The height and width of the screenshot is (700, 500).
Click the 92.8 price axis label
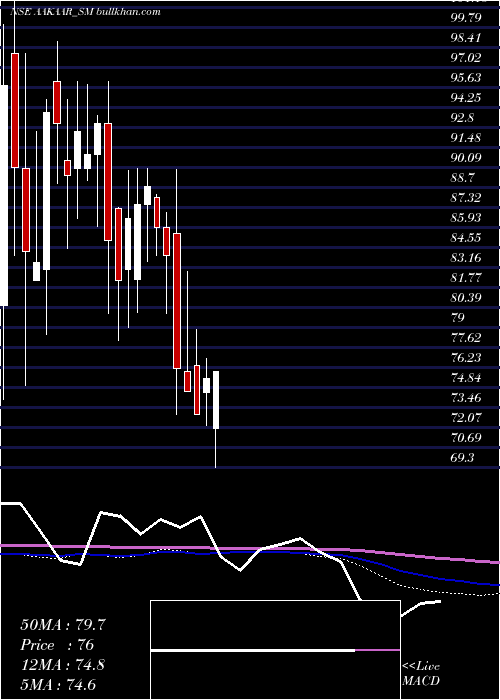click(462, 118)
